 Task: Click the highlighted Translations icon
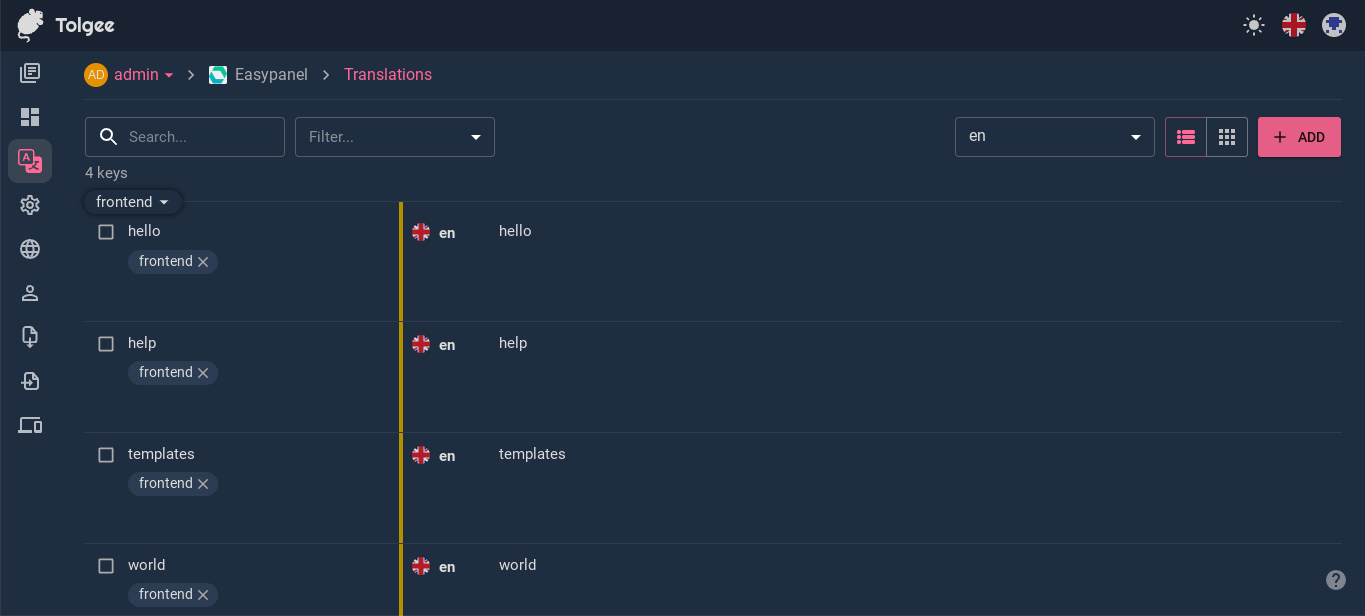(30, 160)
